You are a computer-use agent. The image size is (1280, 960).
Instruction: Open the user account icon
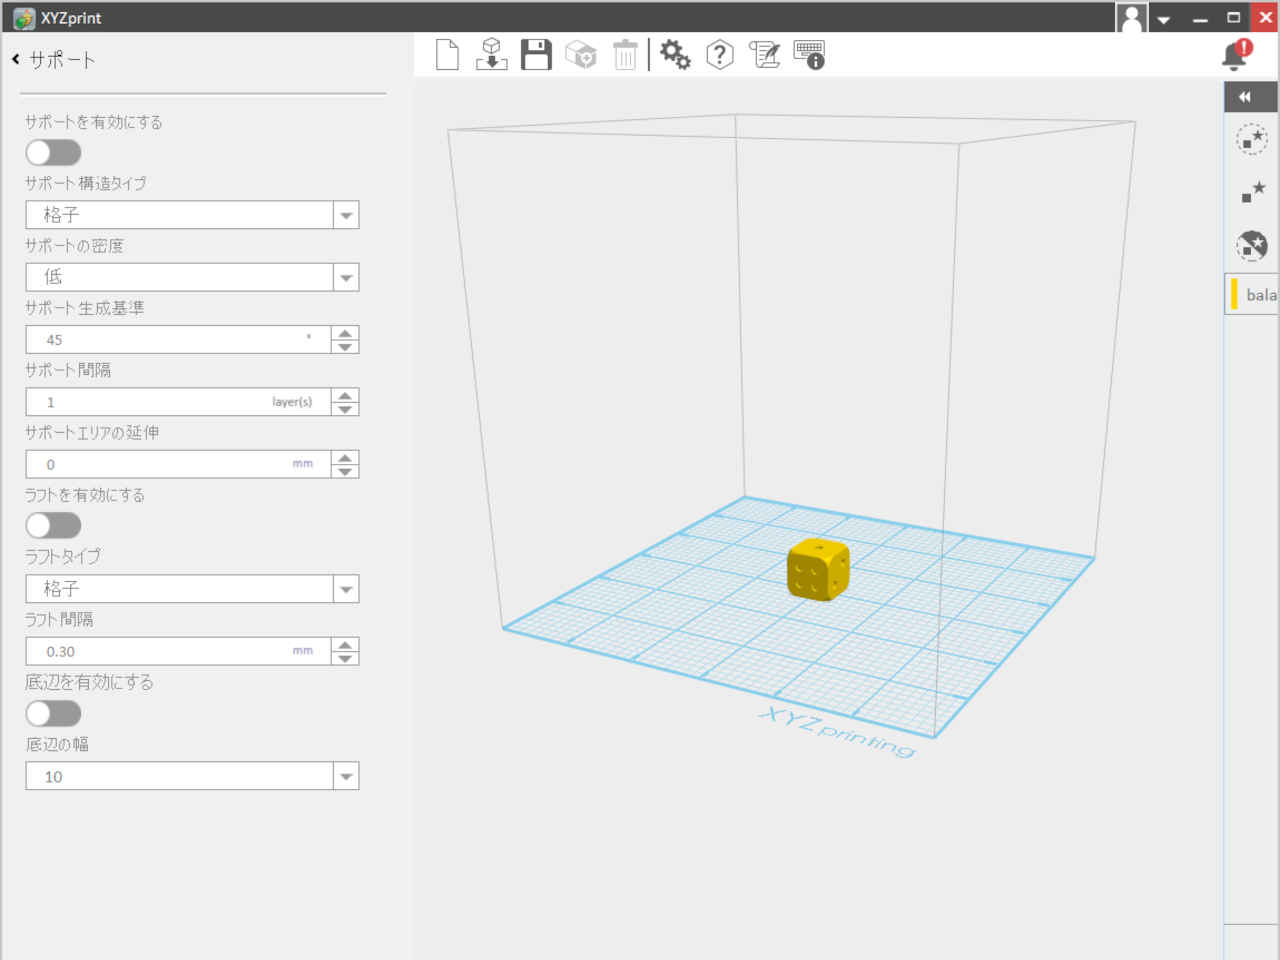tap(1132, 18)
